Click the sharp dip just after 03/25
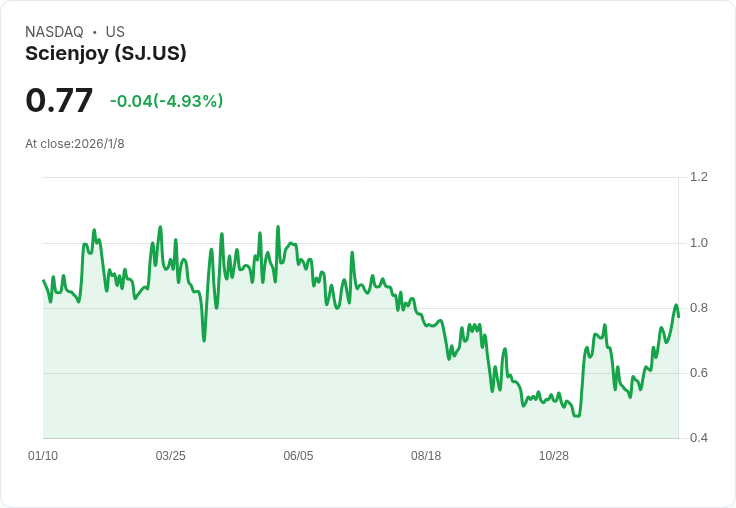The height and width of the screenshot is (508, 736). [204, 340]
